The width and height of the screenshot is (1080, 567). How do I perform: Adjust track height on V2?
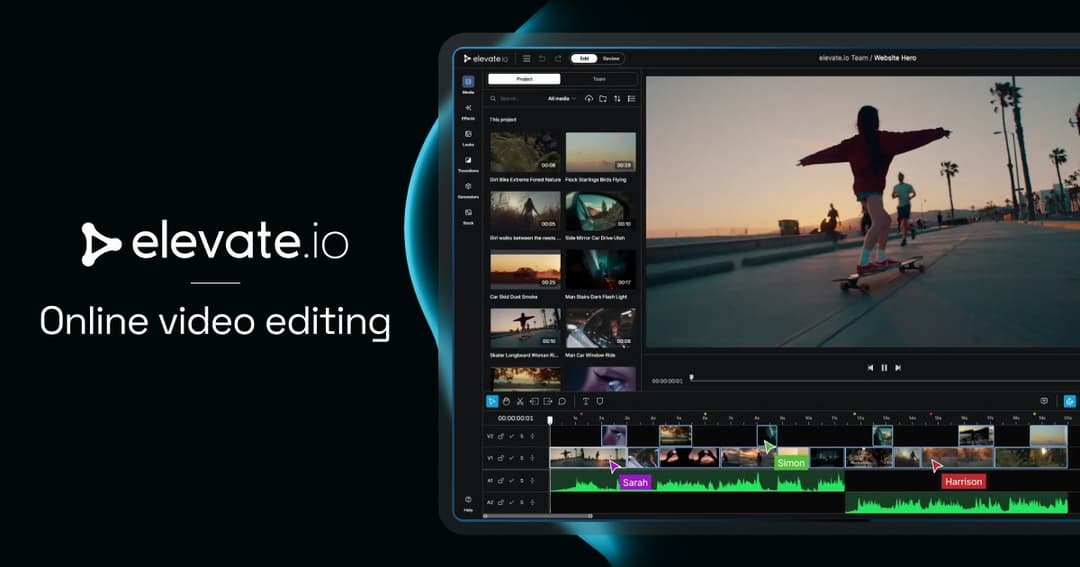click(532, 436)
